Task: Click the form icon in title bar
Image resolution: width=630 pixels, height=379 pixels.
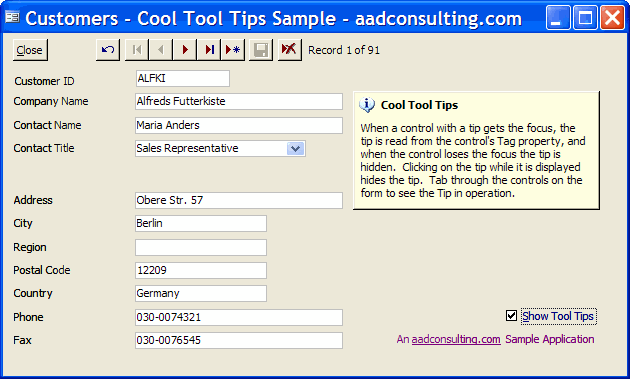Action: coord(12,17)
